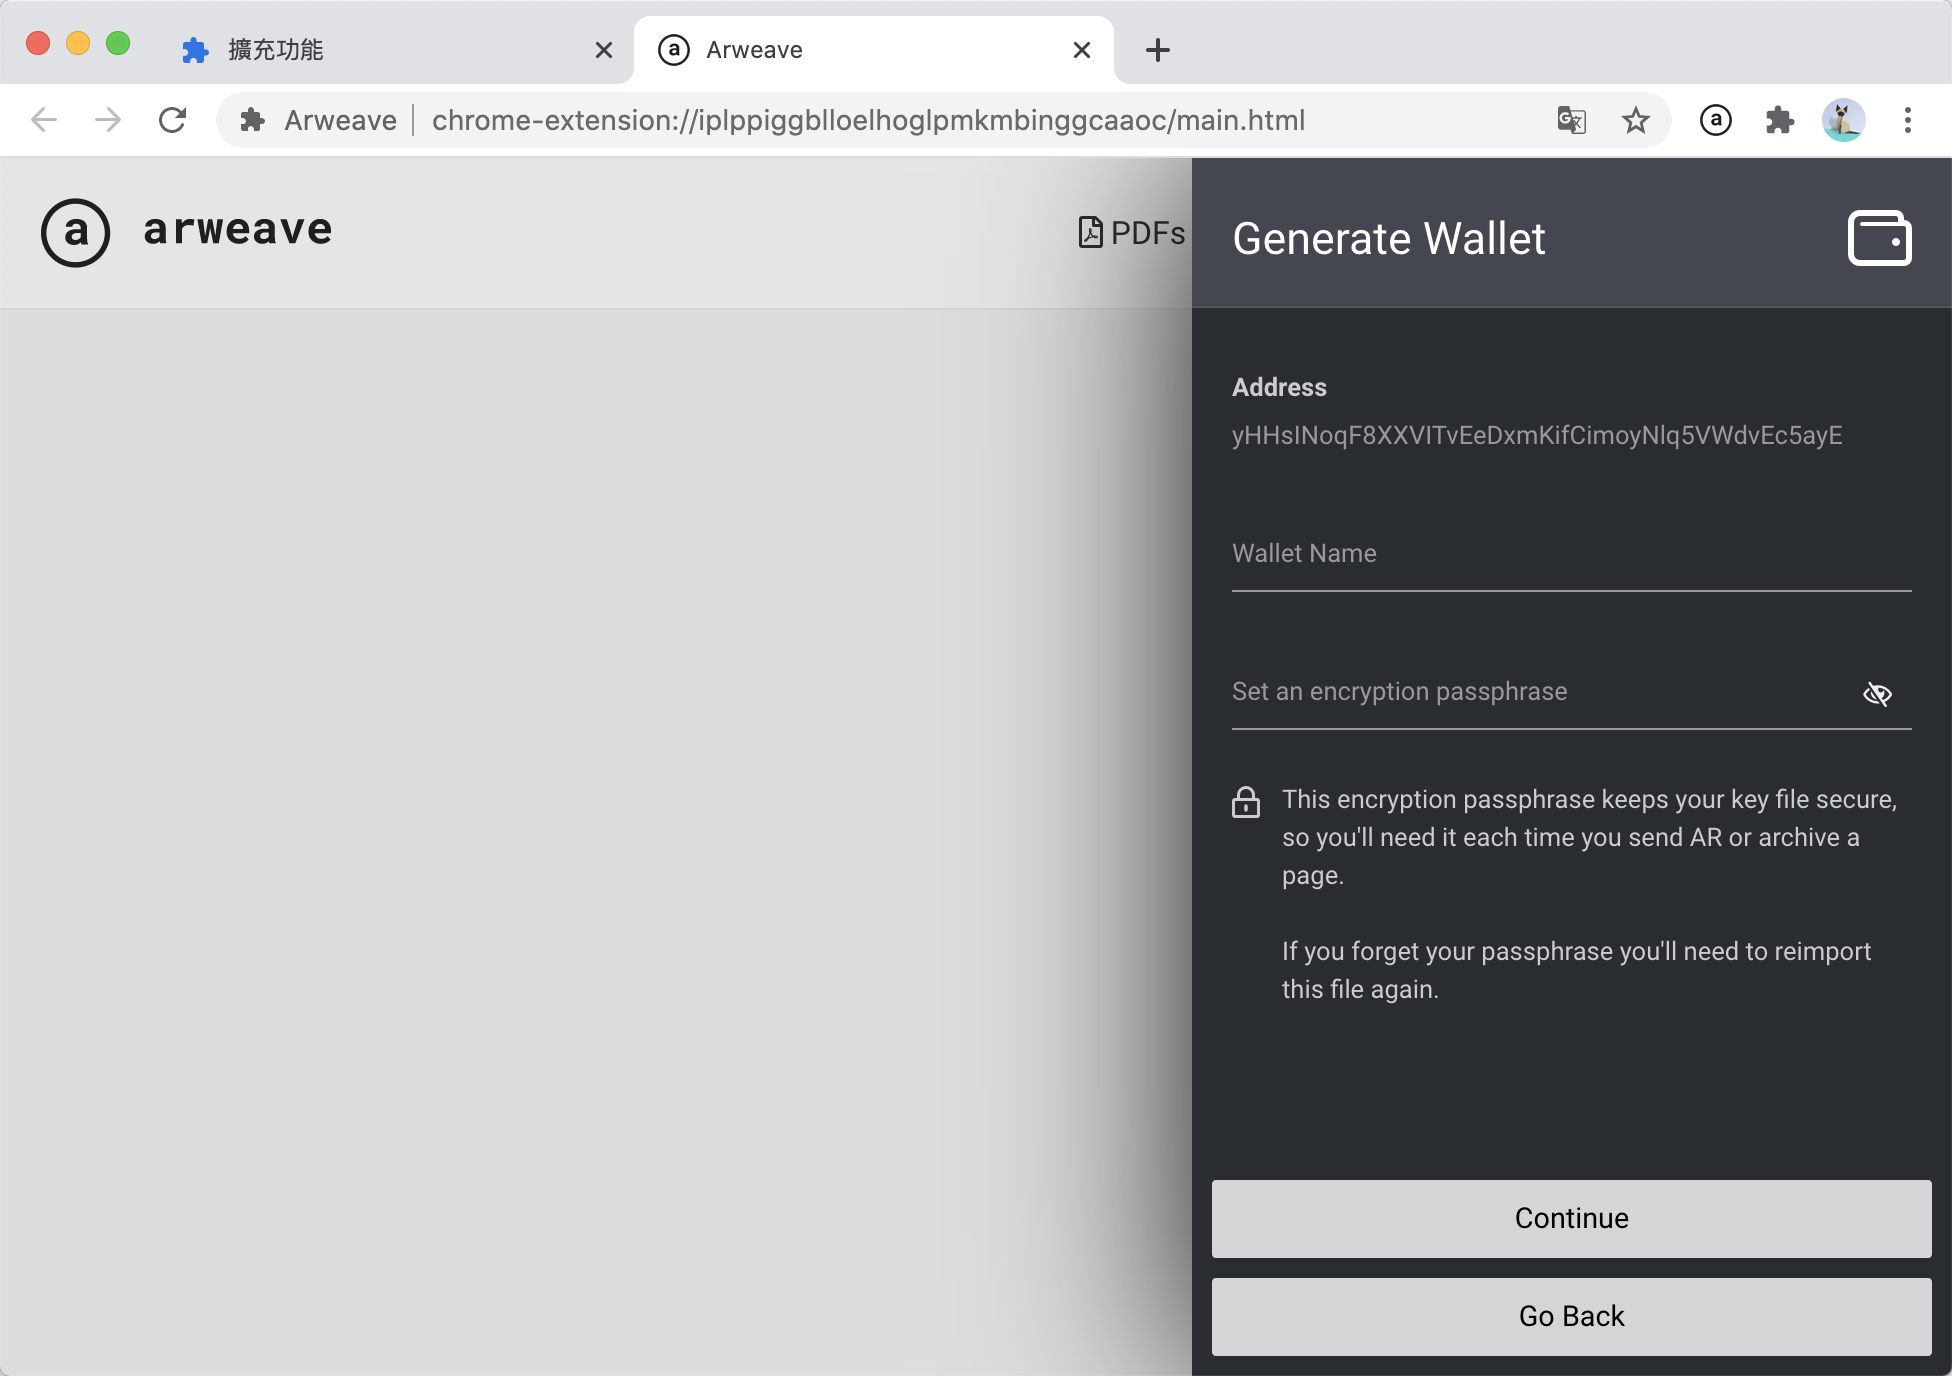Click the Google Translate icon in address bar
This screenshot has height=1376, width=1952.
1571,120
